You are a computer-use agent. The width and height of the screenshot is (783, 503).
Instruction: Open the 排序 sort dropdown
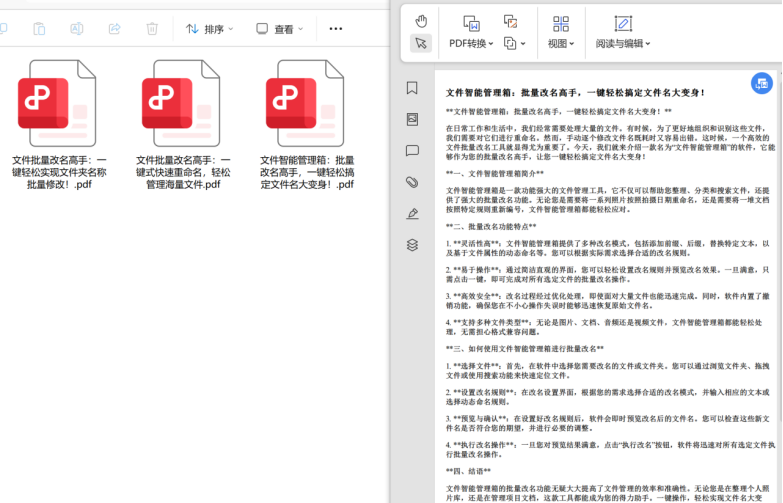pos(209,29)
